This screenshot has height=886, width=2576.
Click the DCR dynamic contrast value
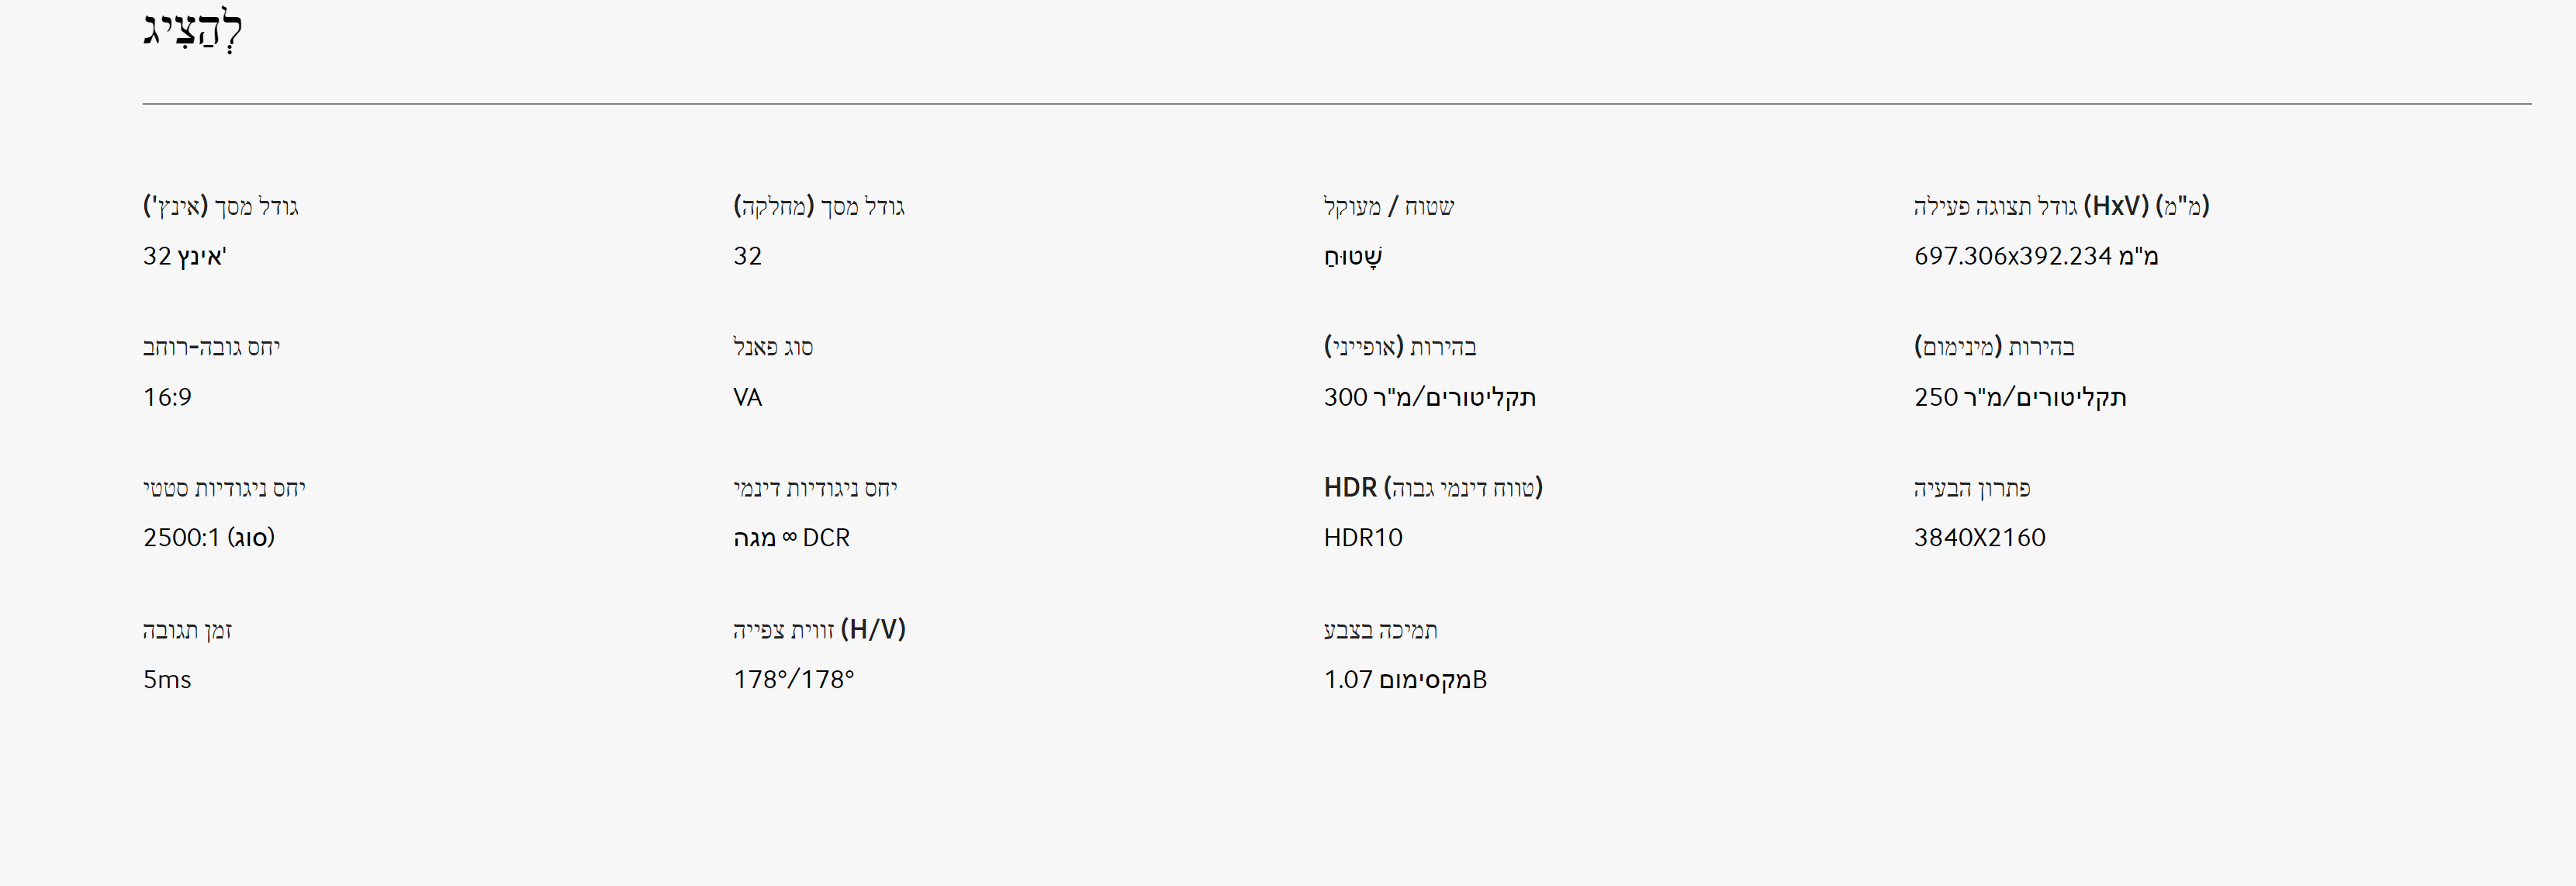pyautogui.click(x=791, y=538)
